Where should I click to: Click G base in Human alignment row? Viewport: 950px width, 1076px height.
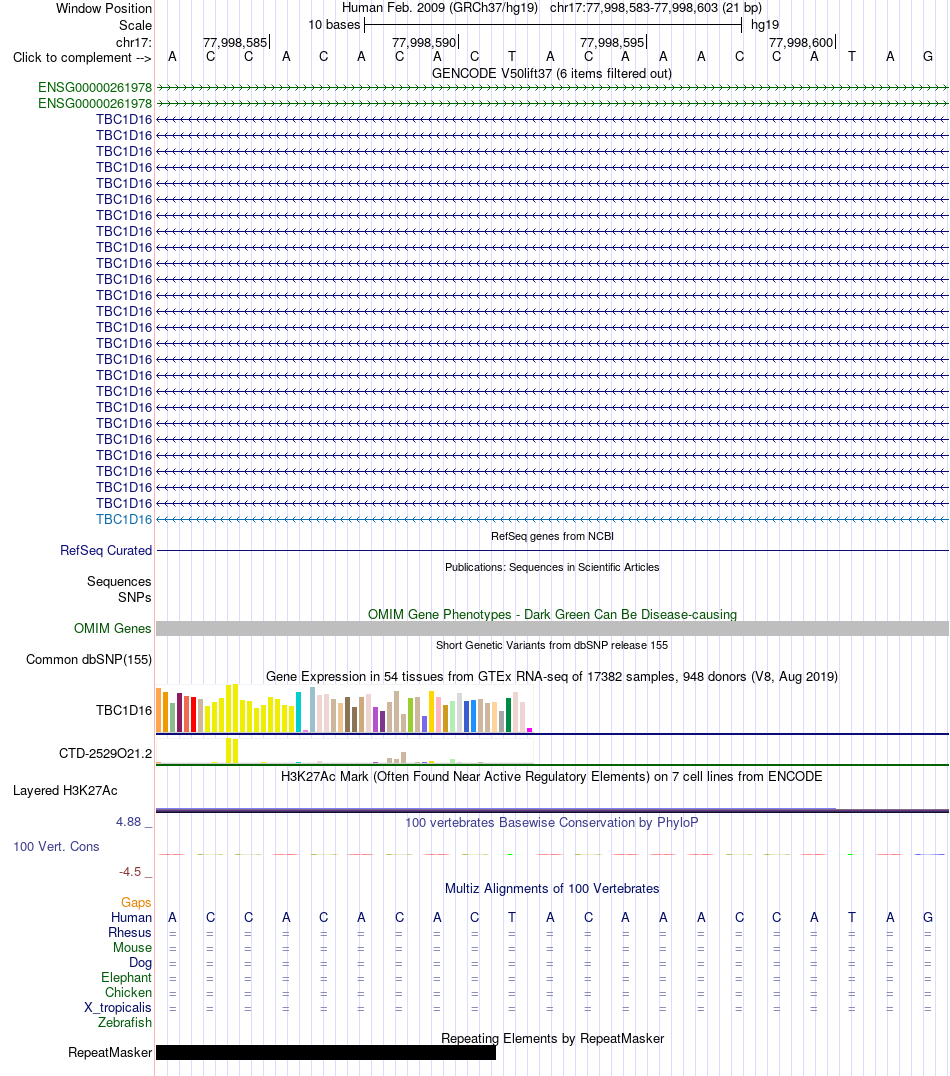928,917
